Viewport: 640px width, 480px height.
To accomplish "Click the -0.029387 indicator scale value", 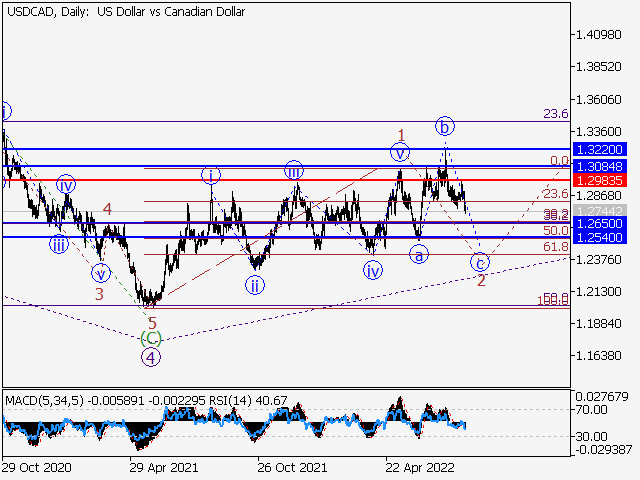I will coord(604,450).
